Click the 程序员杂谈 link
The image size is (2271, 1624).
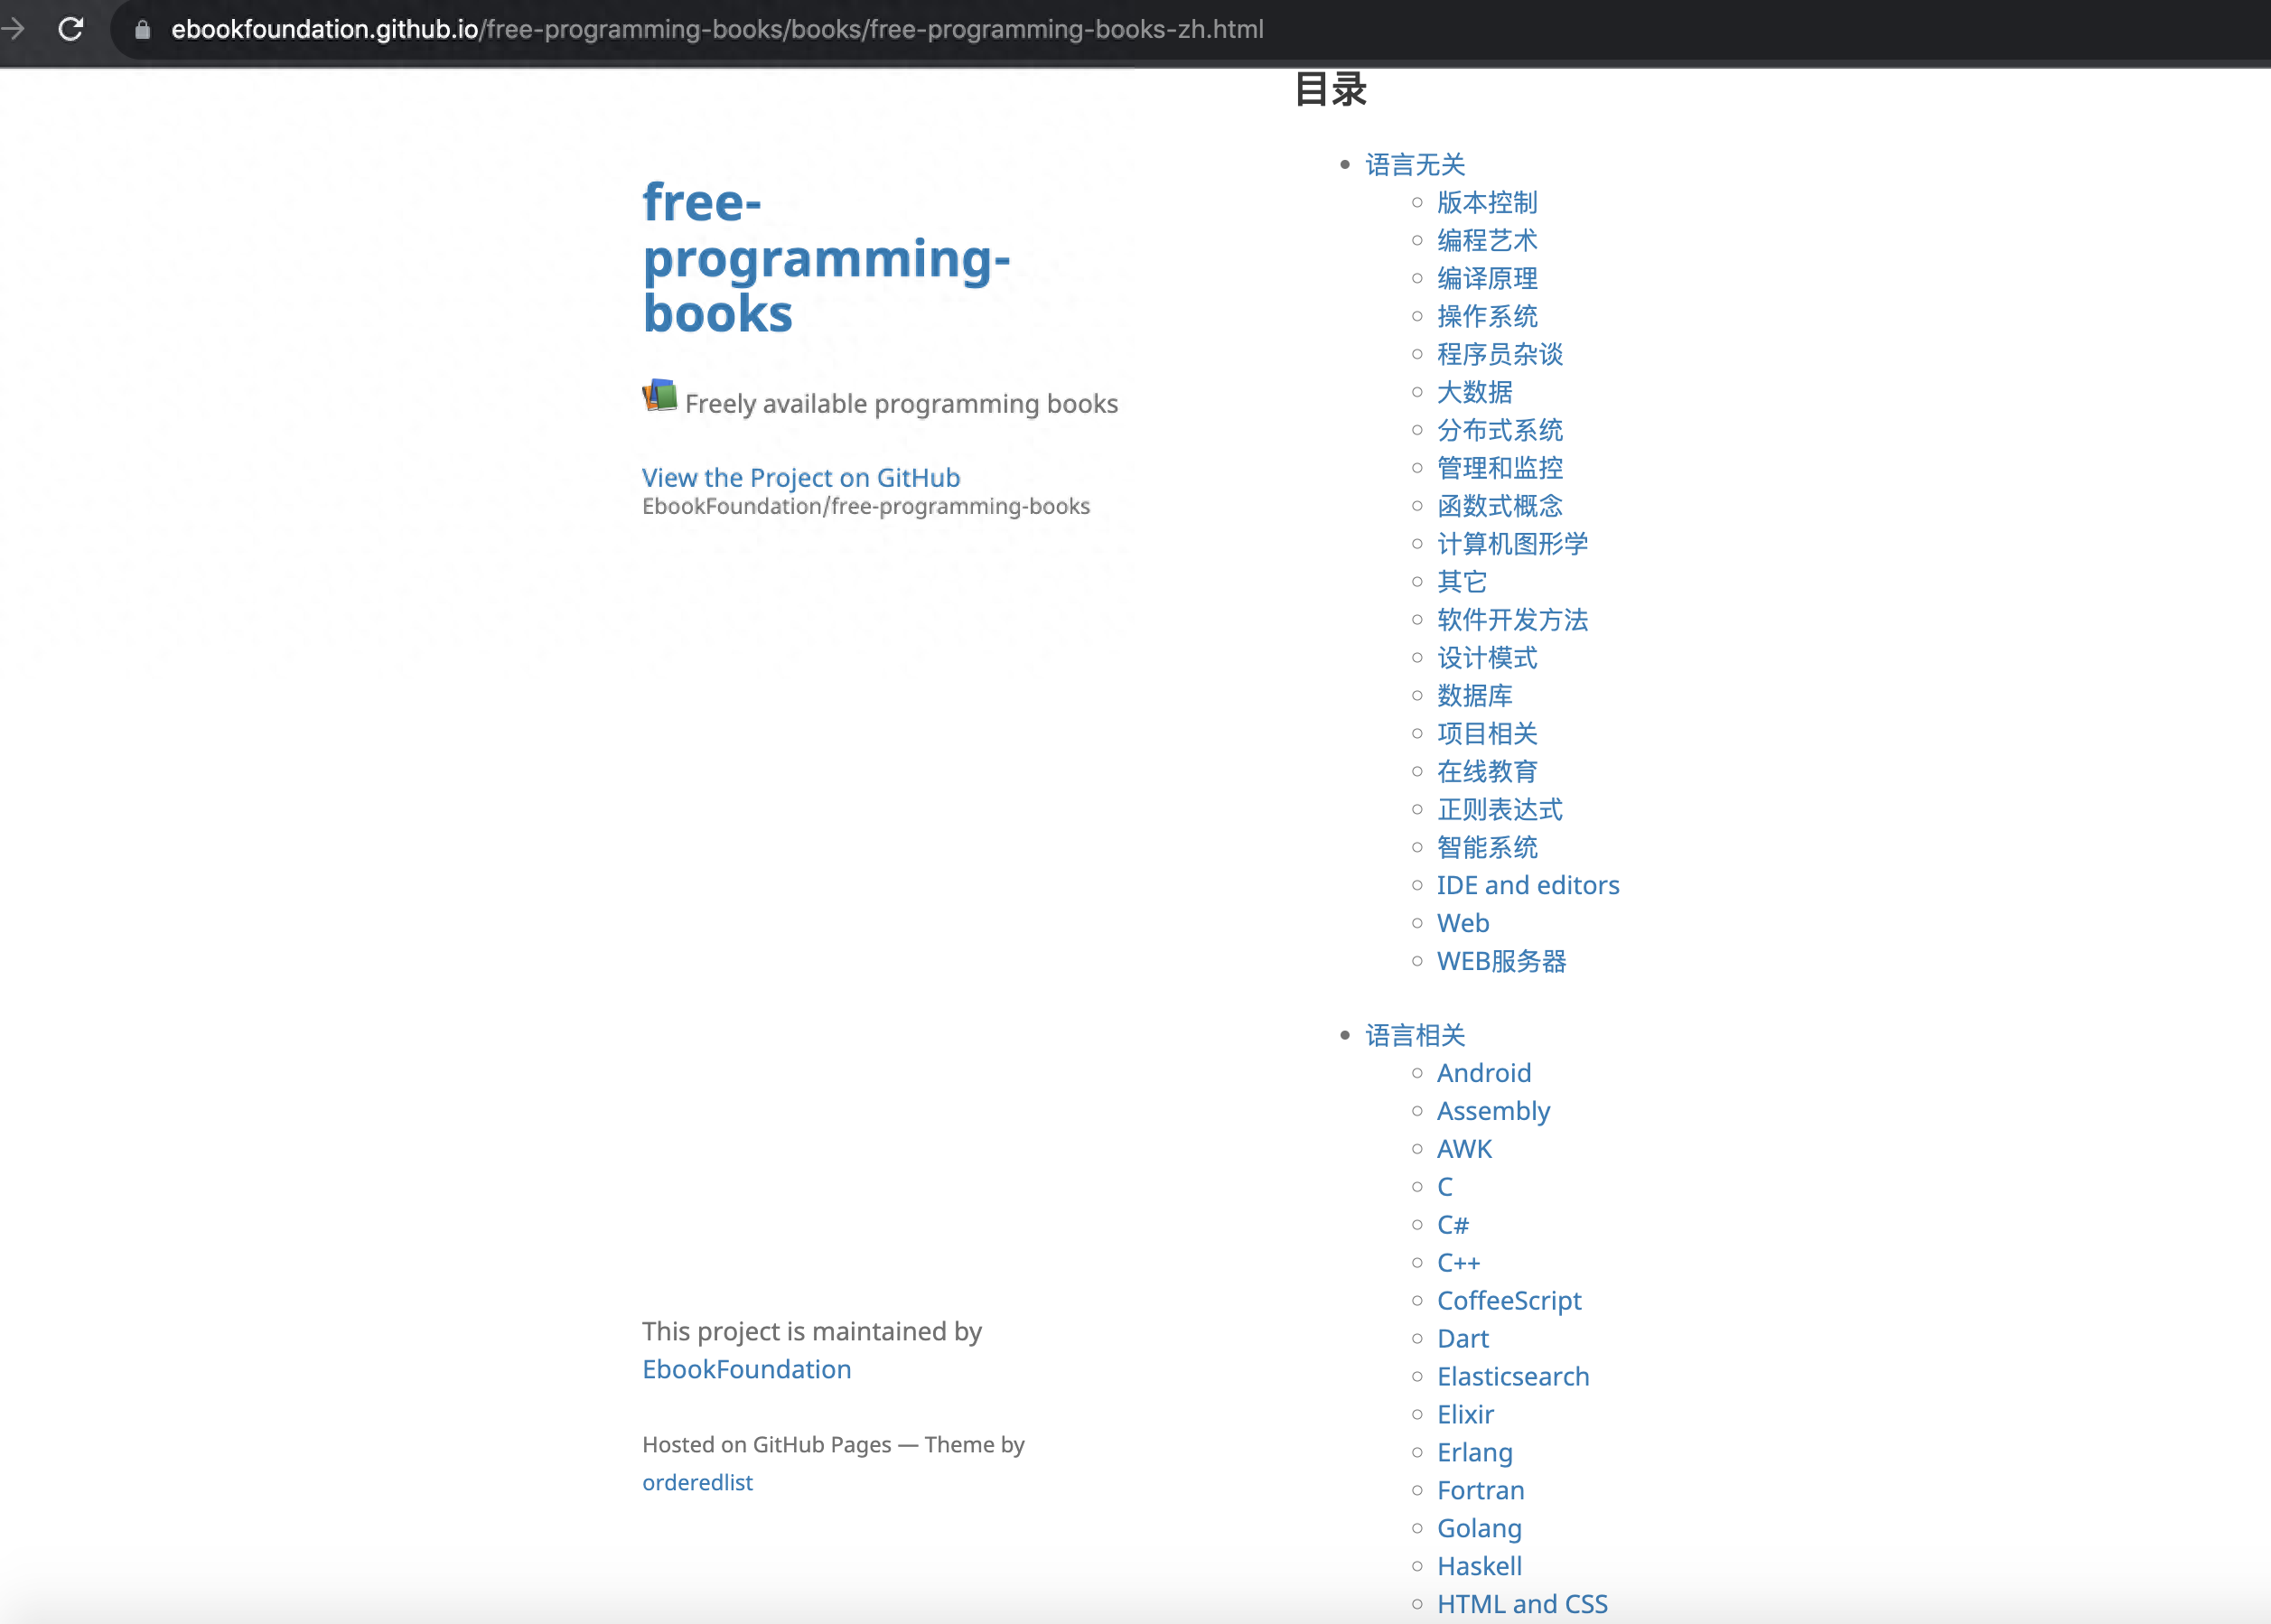pos(1500,354)
